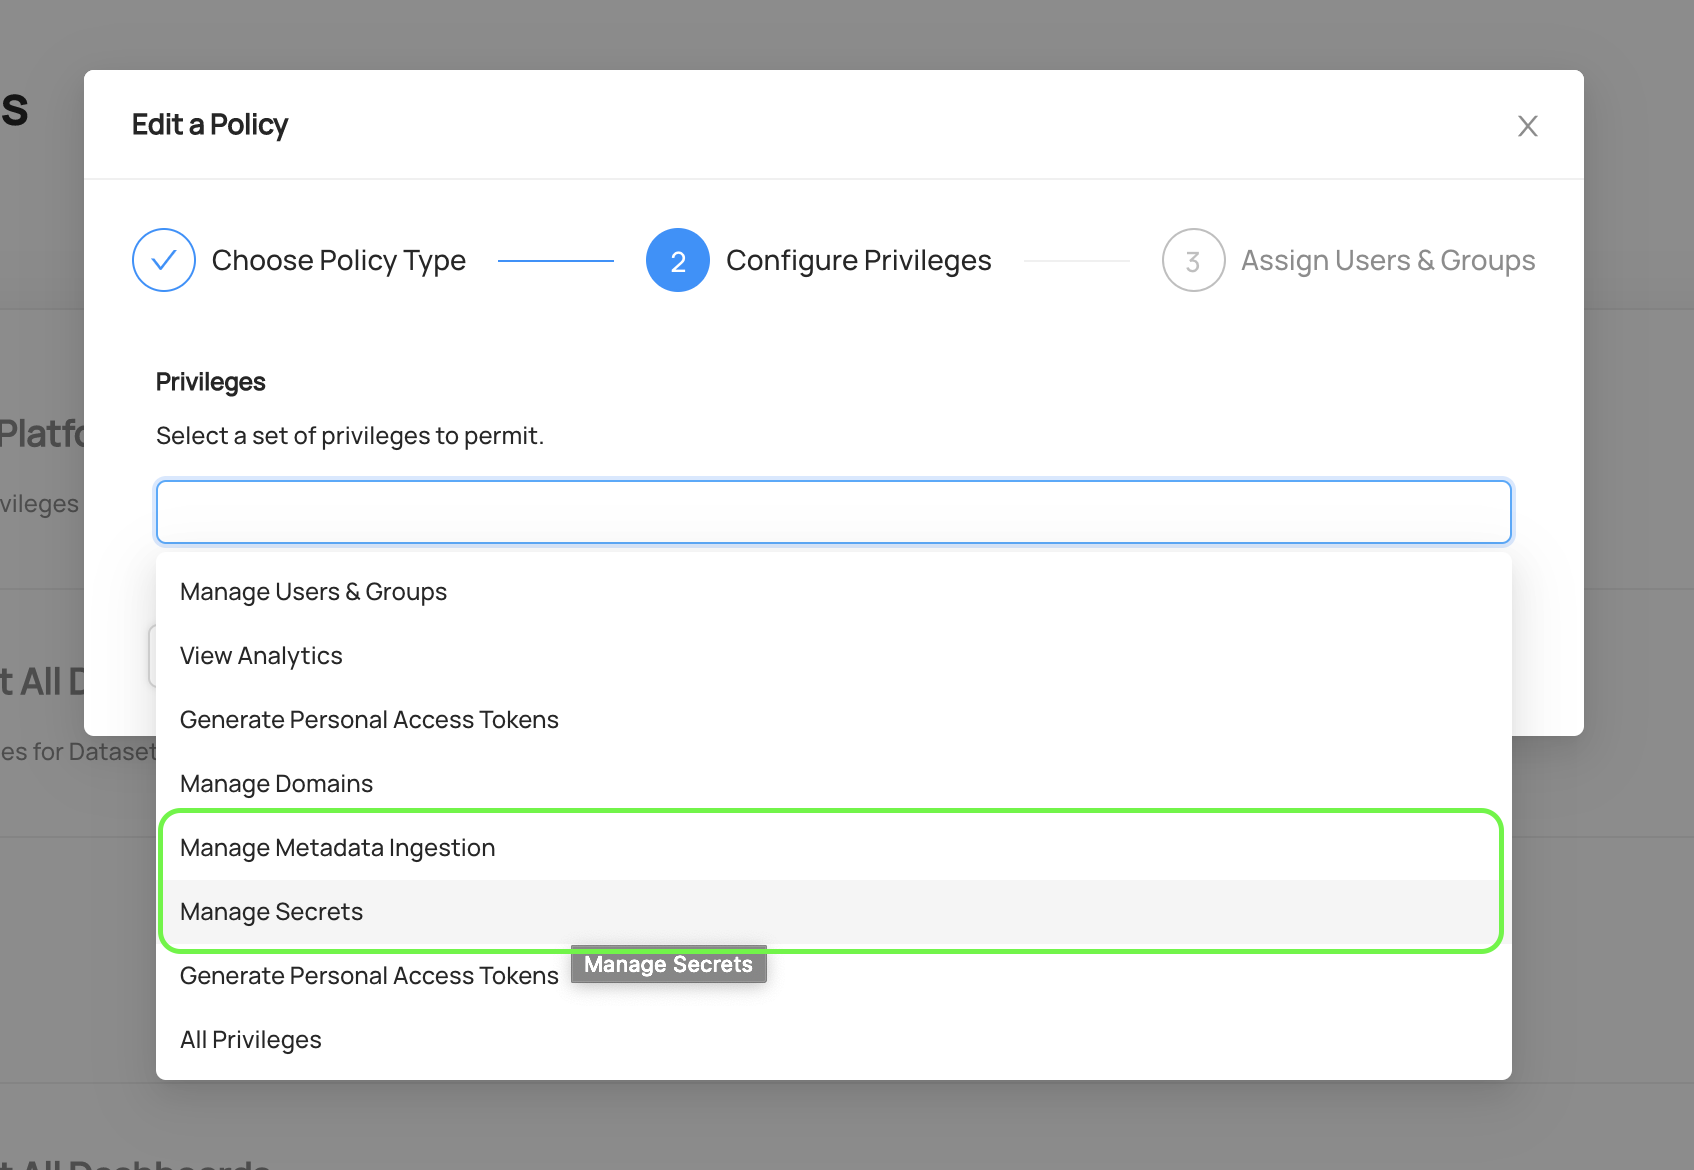The image size is (1694, 1170).
Task: Click the Privileges section heading
Action: point(210,382)
